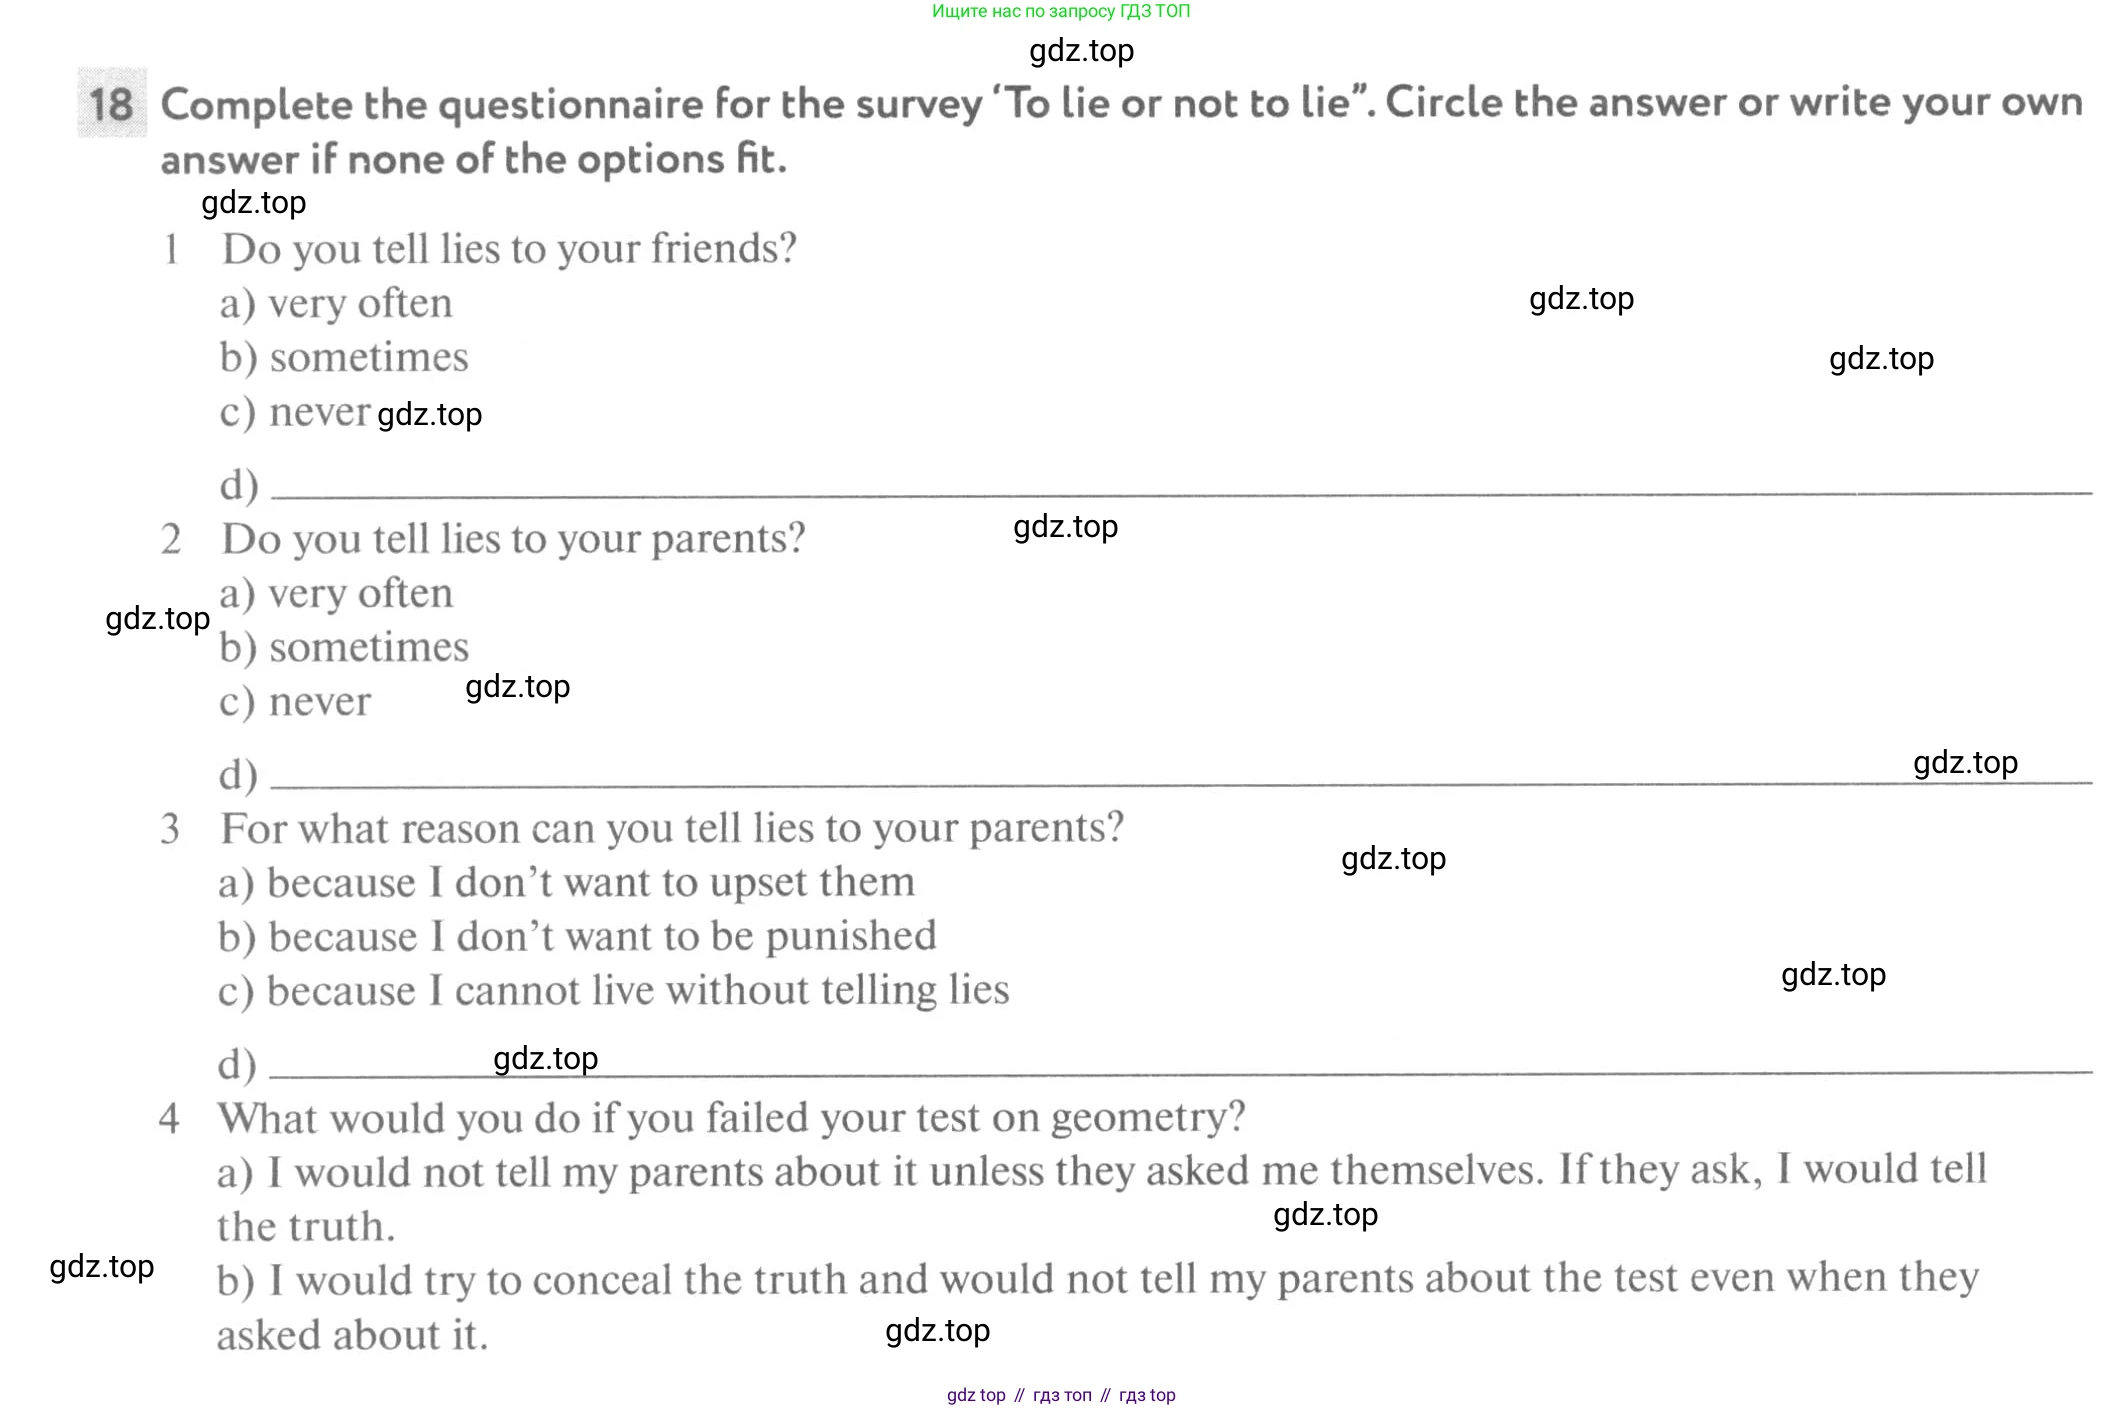Open the purple 'gdz top' footer link
This screenshot has height=1410, width=2125.
pyautogui.click(x=976, y=1395)
